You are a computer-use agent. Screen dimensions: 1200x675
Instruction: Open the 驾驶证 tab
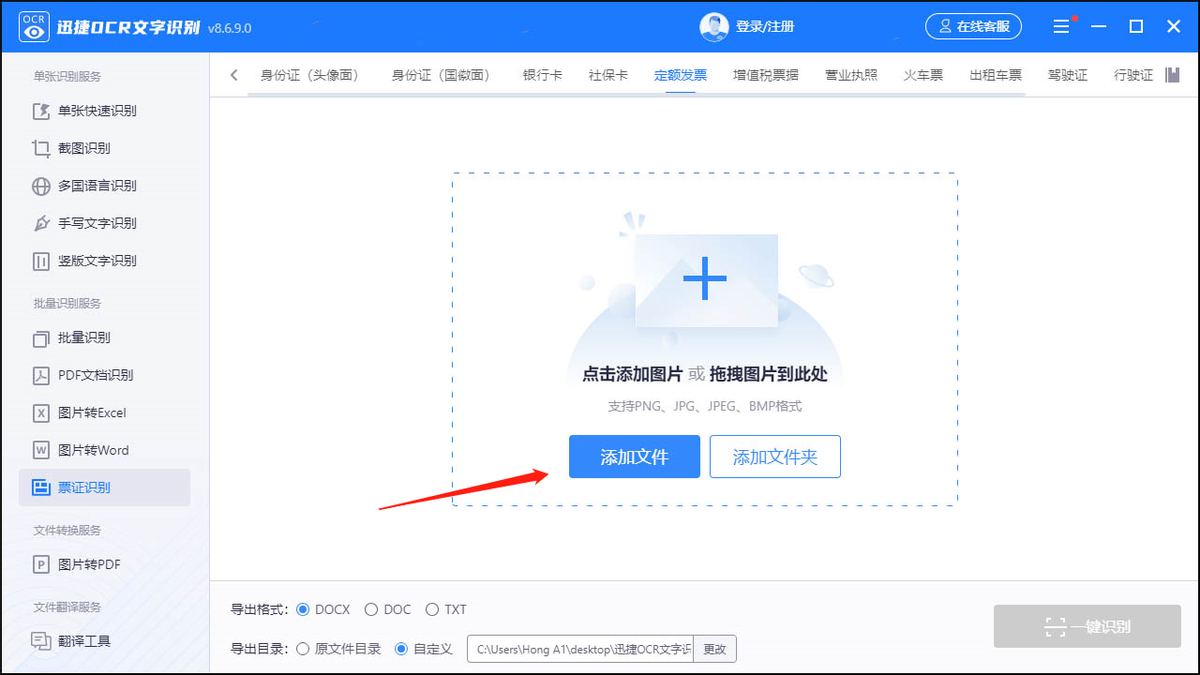pos(1068,75)
